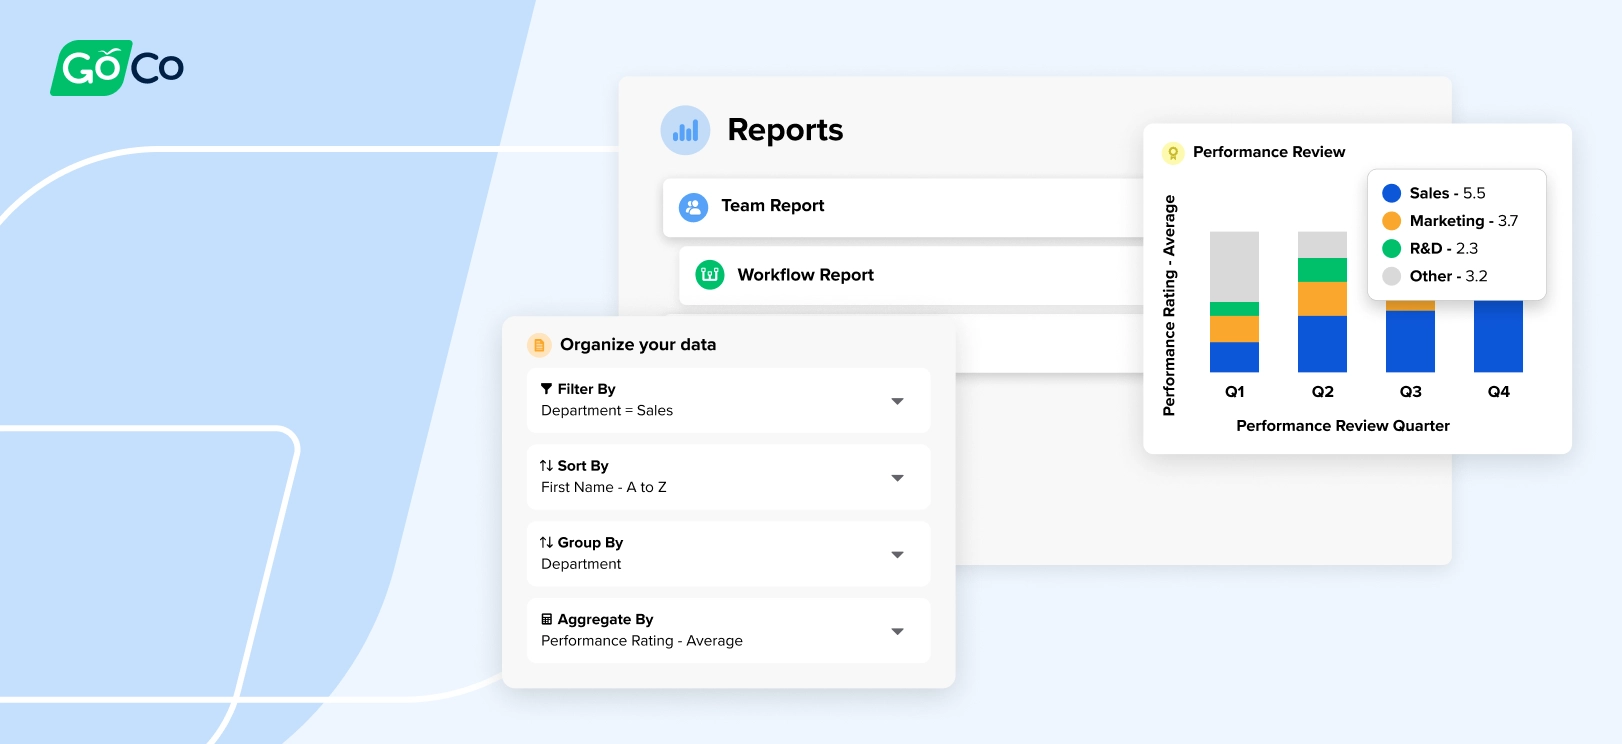This screenshot has width=1622, height=744.
Task: Click the Organize your data document icon
Action: (539, 345)
